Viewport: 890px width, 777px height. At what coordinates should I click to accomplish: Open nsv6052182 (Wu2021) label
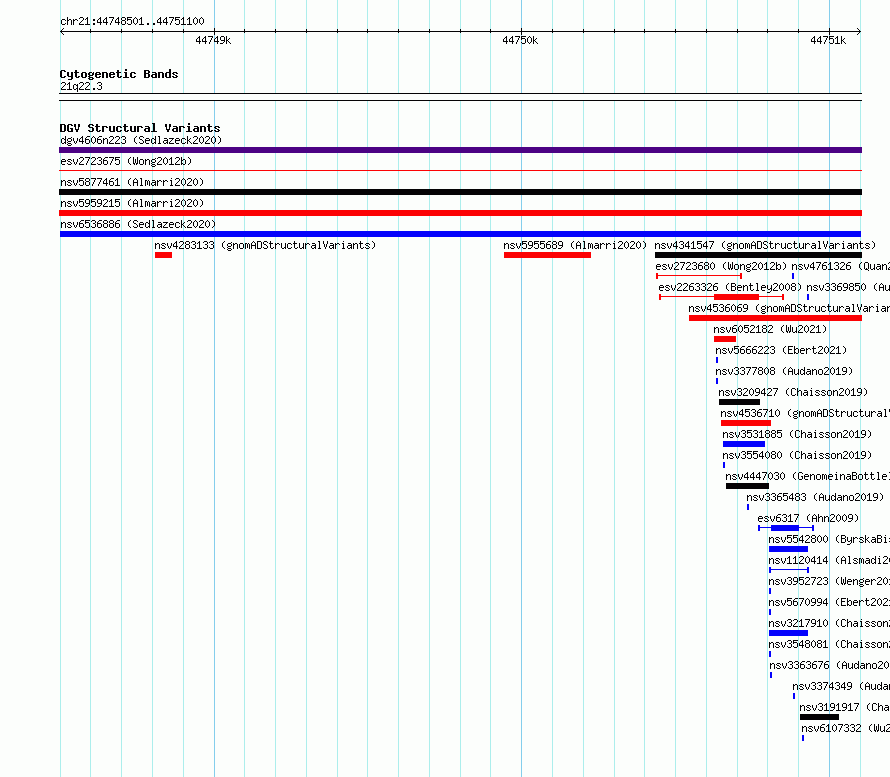[770, 329]
